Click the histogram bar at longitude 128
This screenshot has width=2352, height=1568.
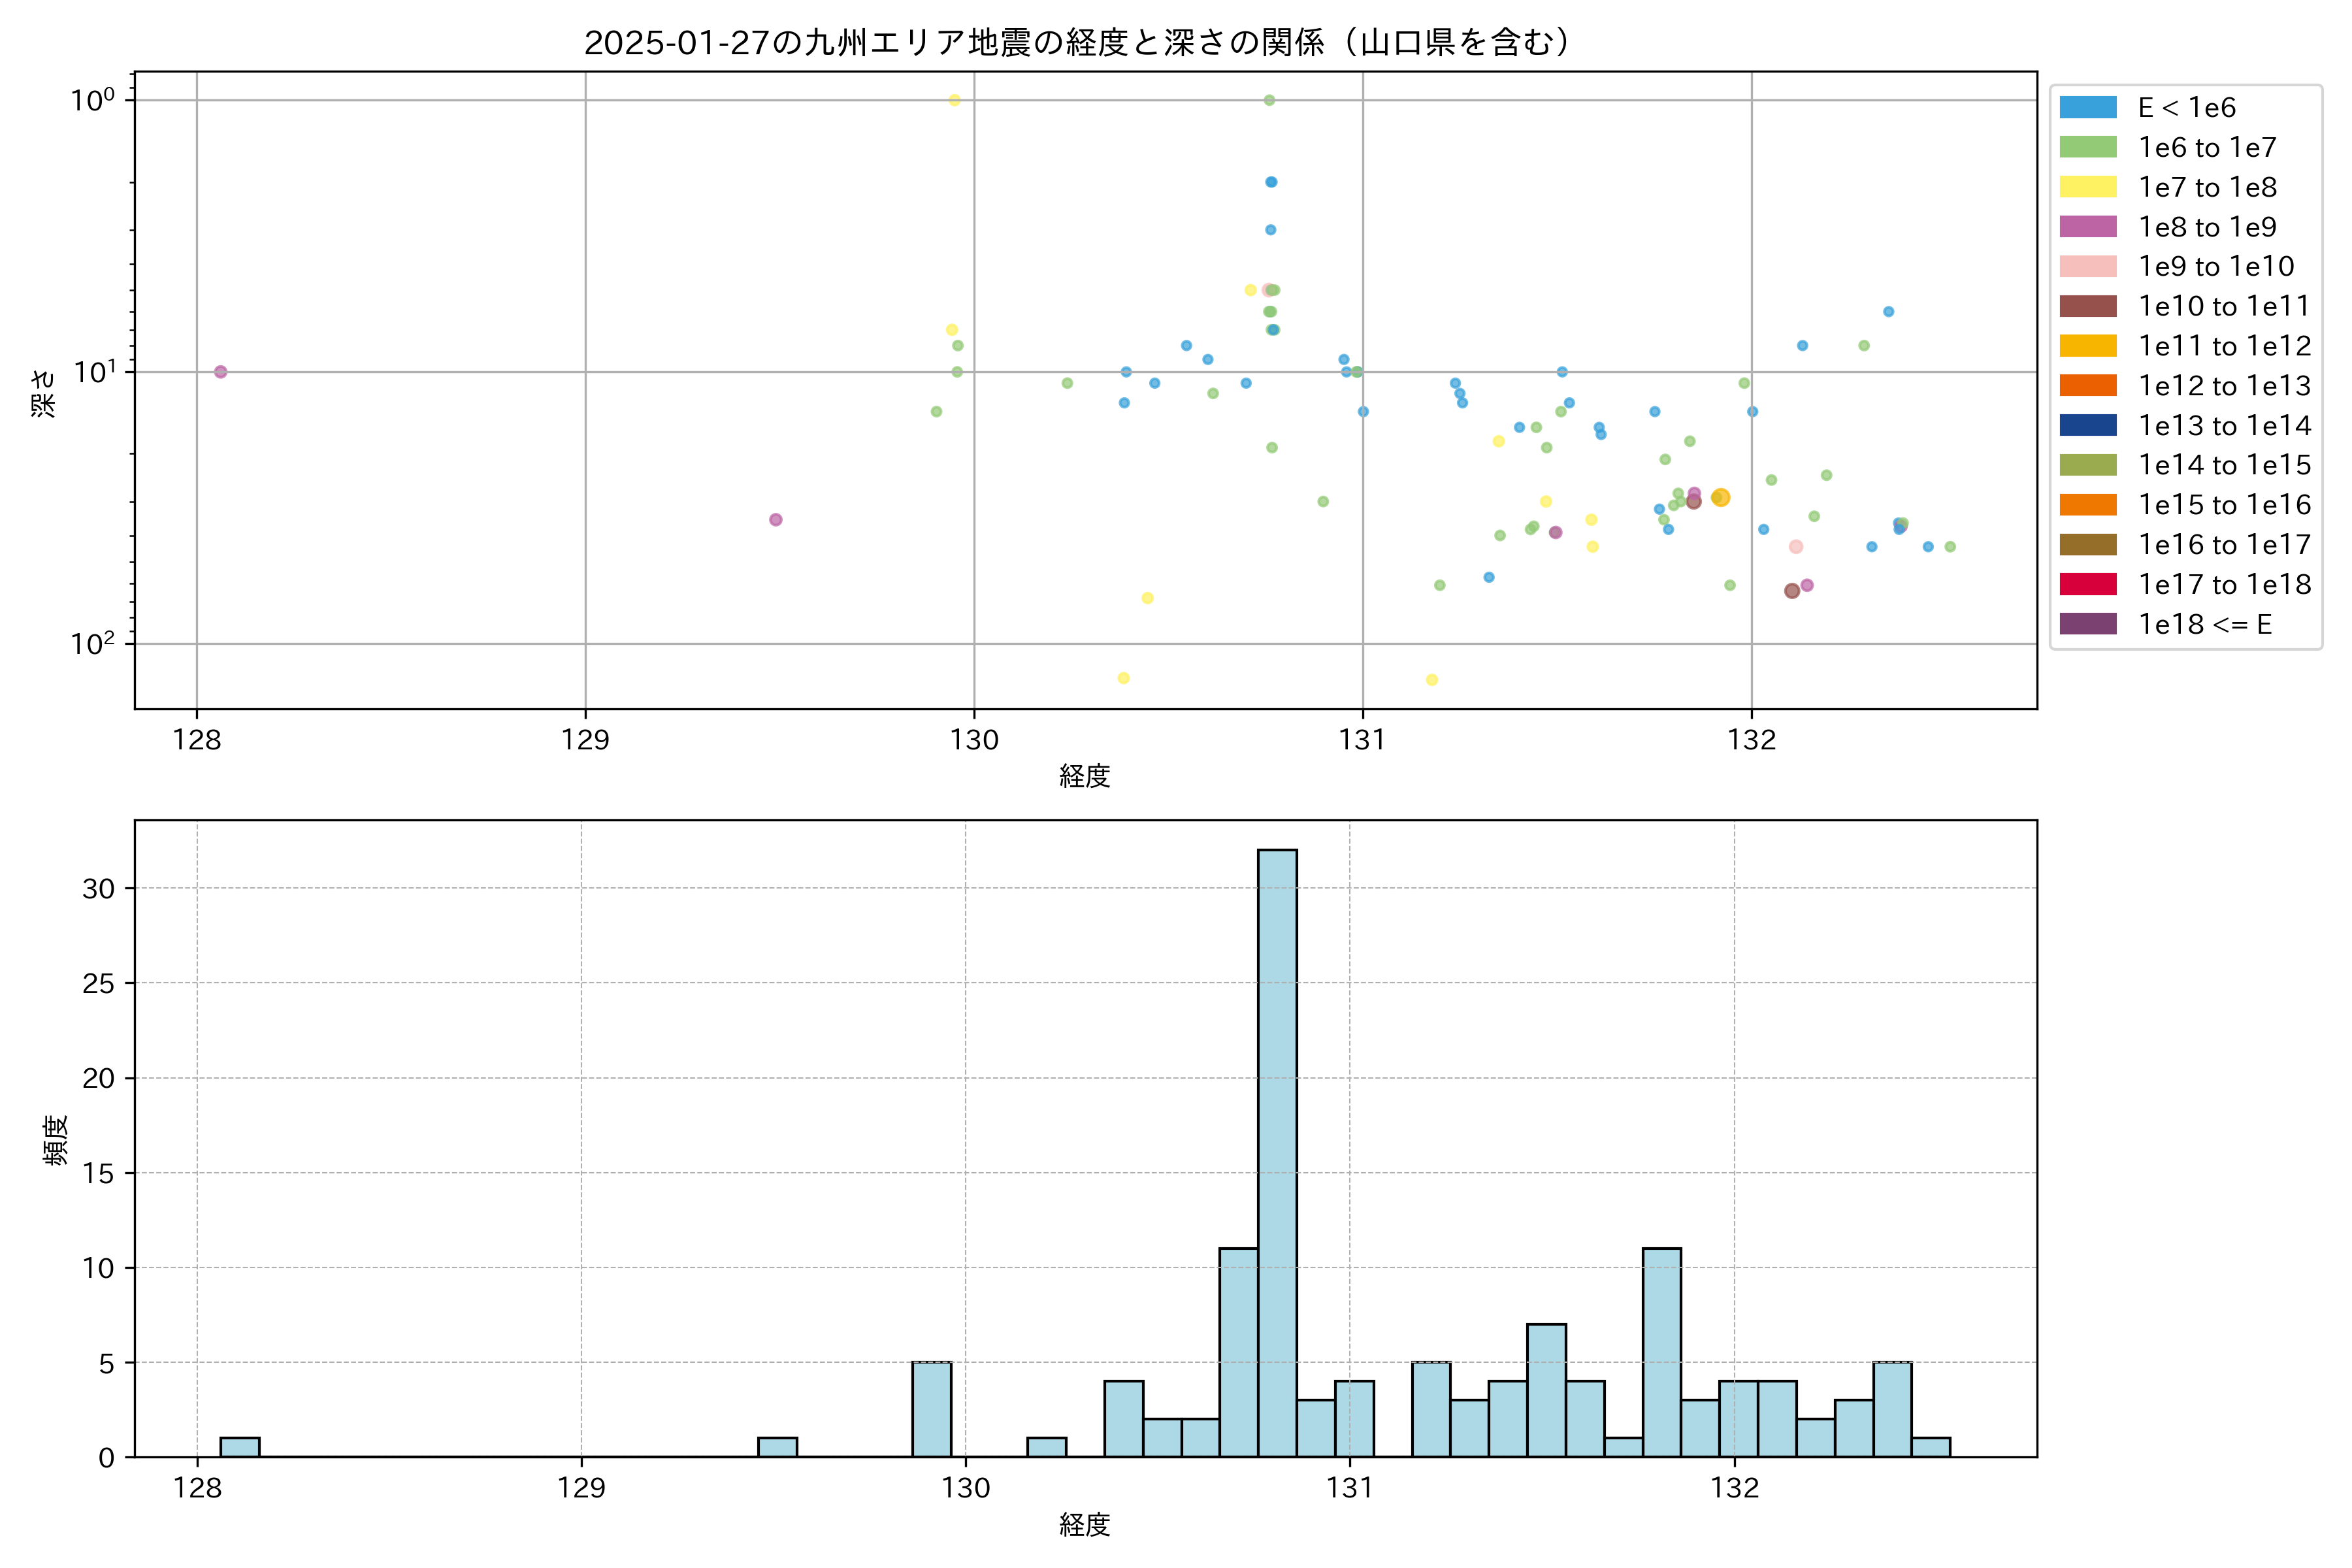pyautogui.click(x=240, y=1447)
